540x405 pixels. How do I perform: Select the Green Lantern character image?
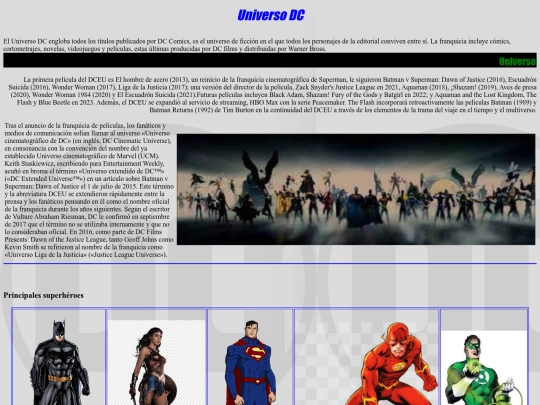(x=484, y=368)
